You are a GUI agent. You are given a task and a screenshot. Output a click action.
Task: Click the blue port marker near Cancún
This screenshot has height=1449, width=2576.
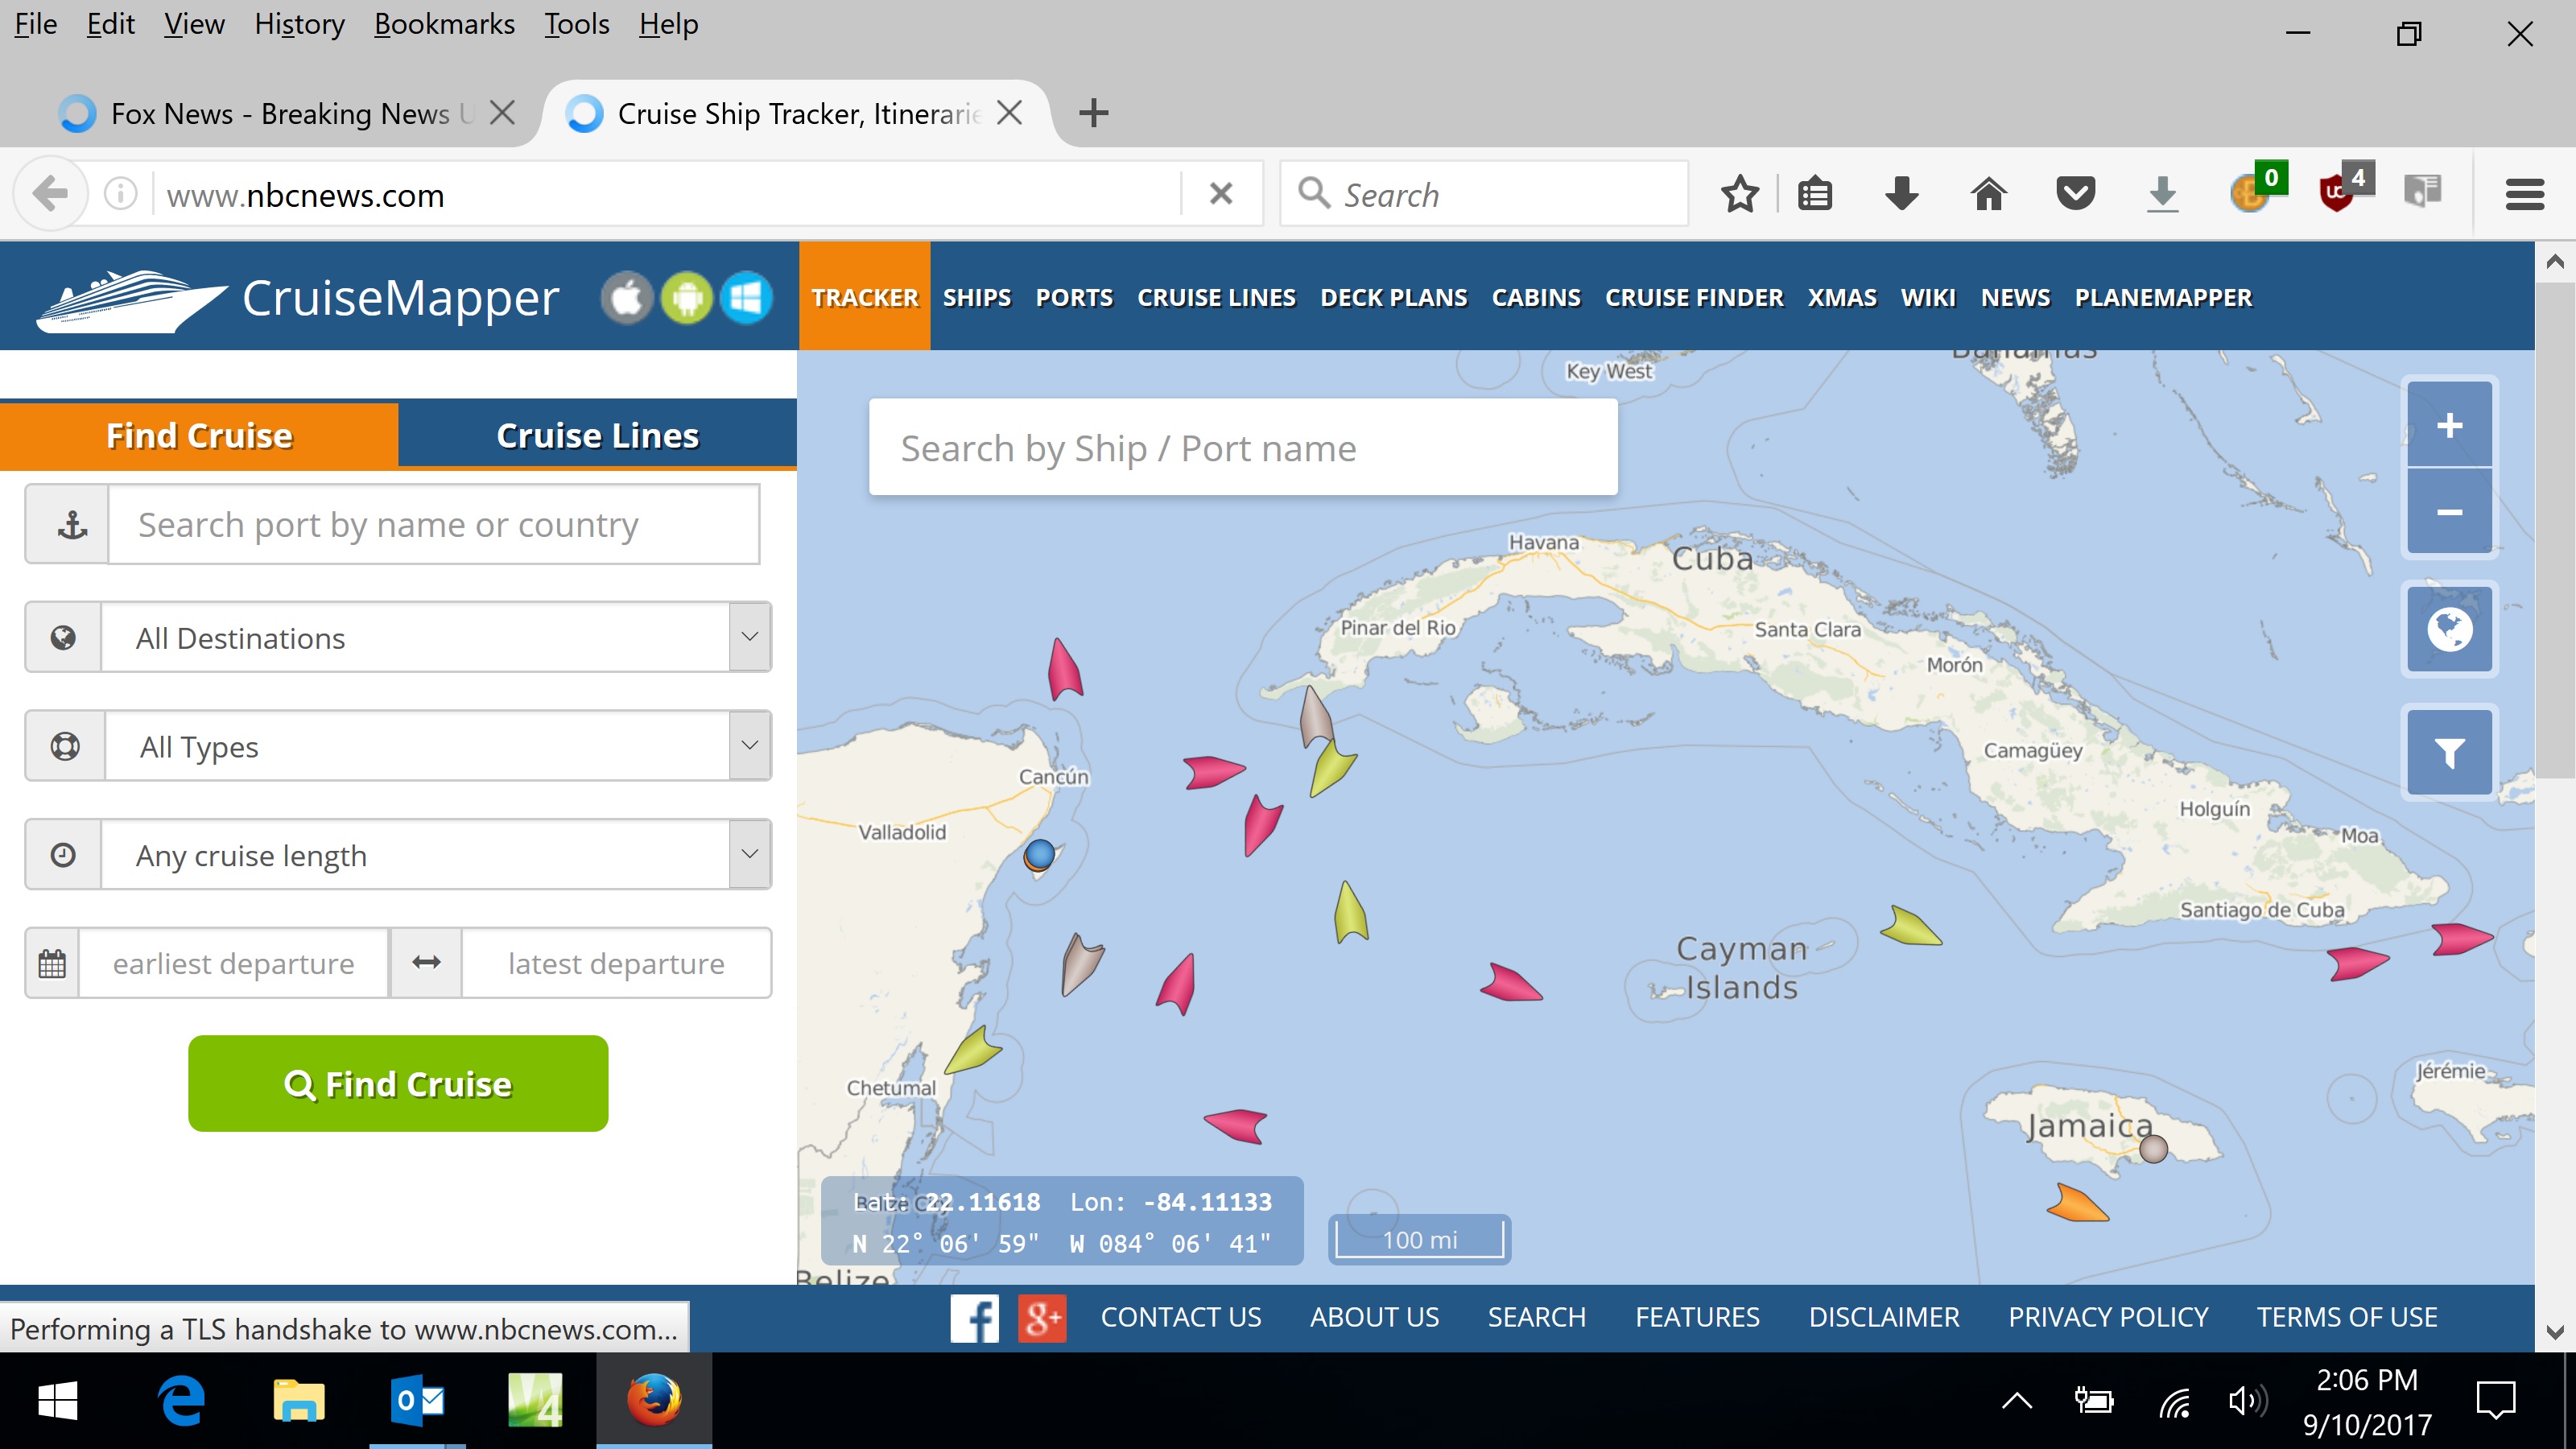1040,855
